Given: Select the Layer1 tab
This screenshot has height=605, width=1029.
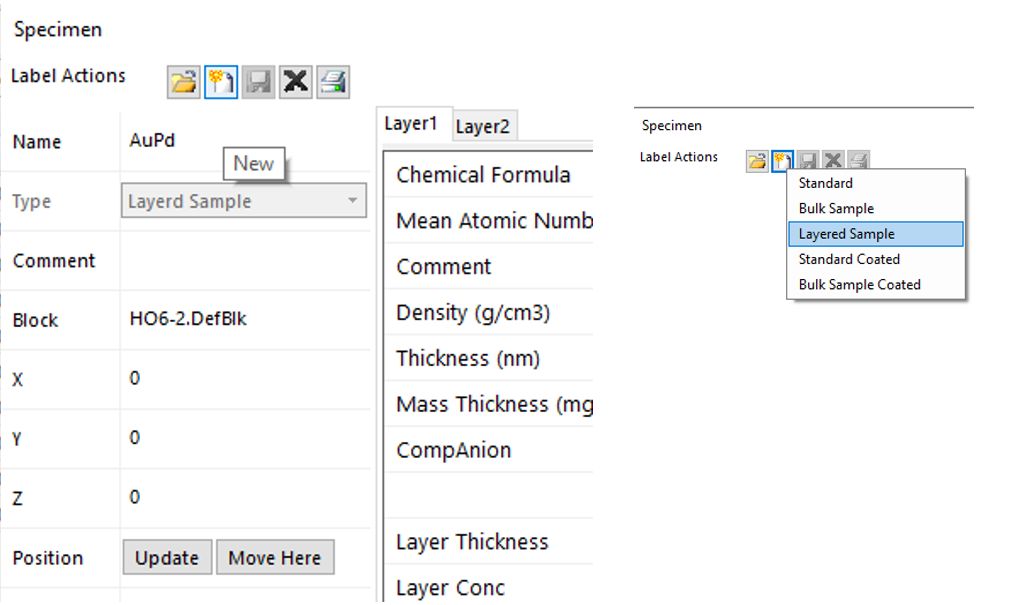Looking at the screenshot, I should pos(412,124).
